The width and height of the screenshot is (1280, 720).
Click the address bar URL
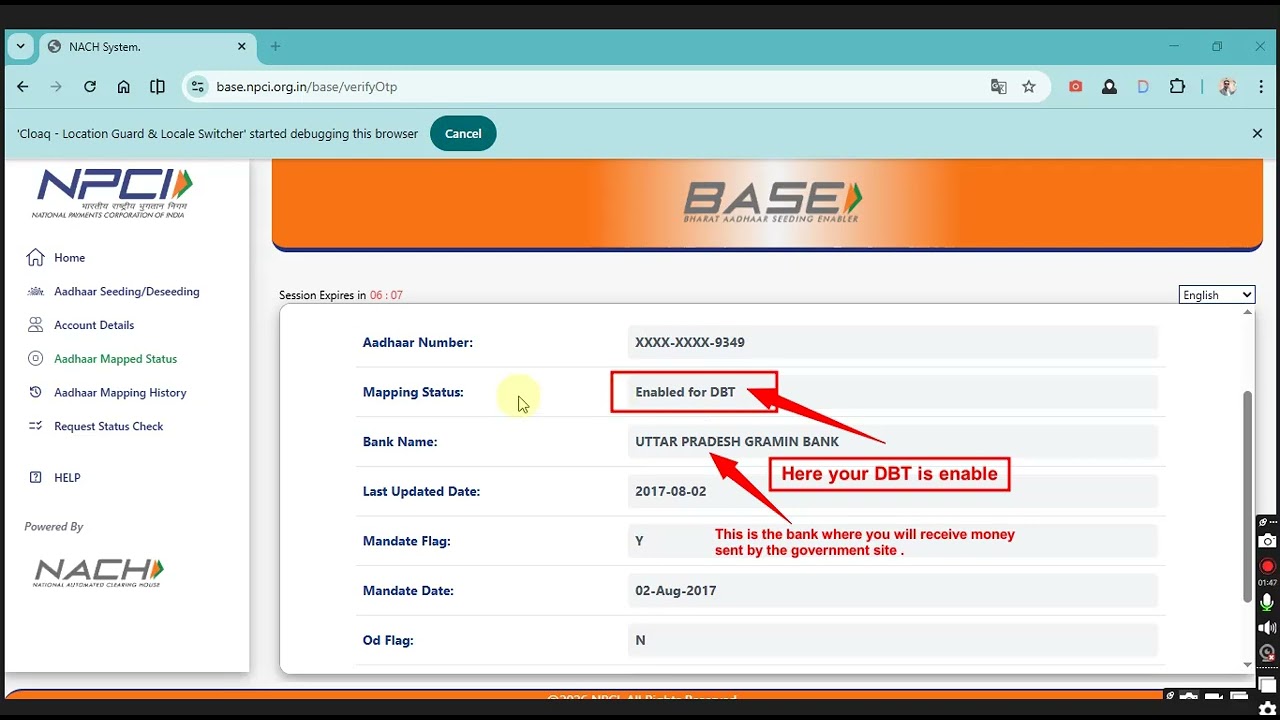pyautogui.click(x=307, y=87)
